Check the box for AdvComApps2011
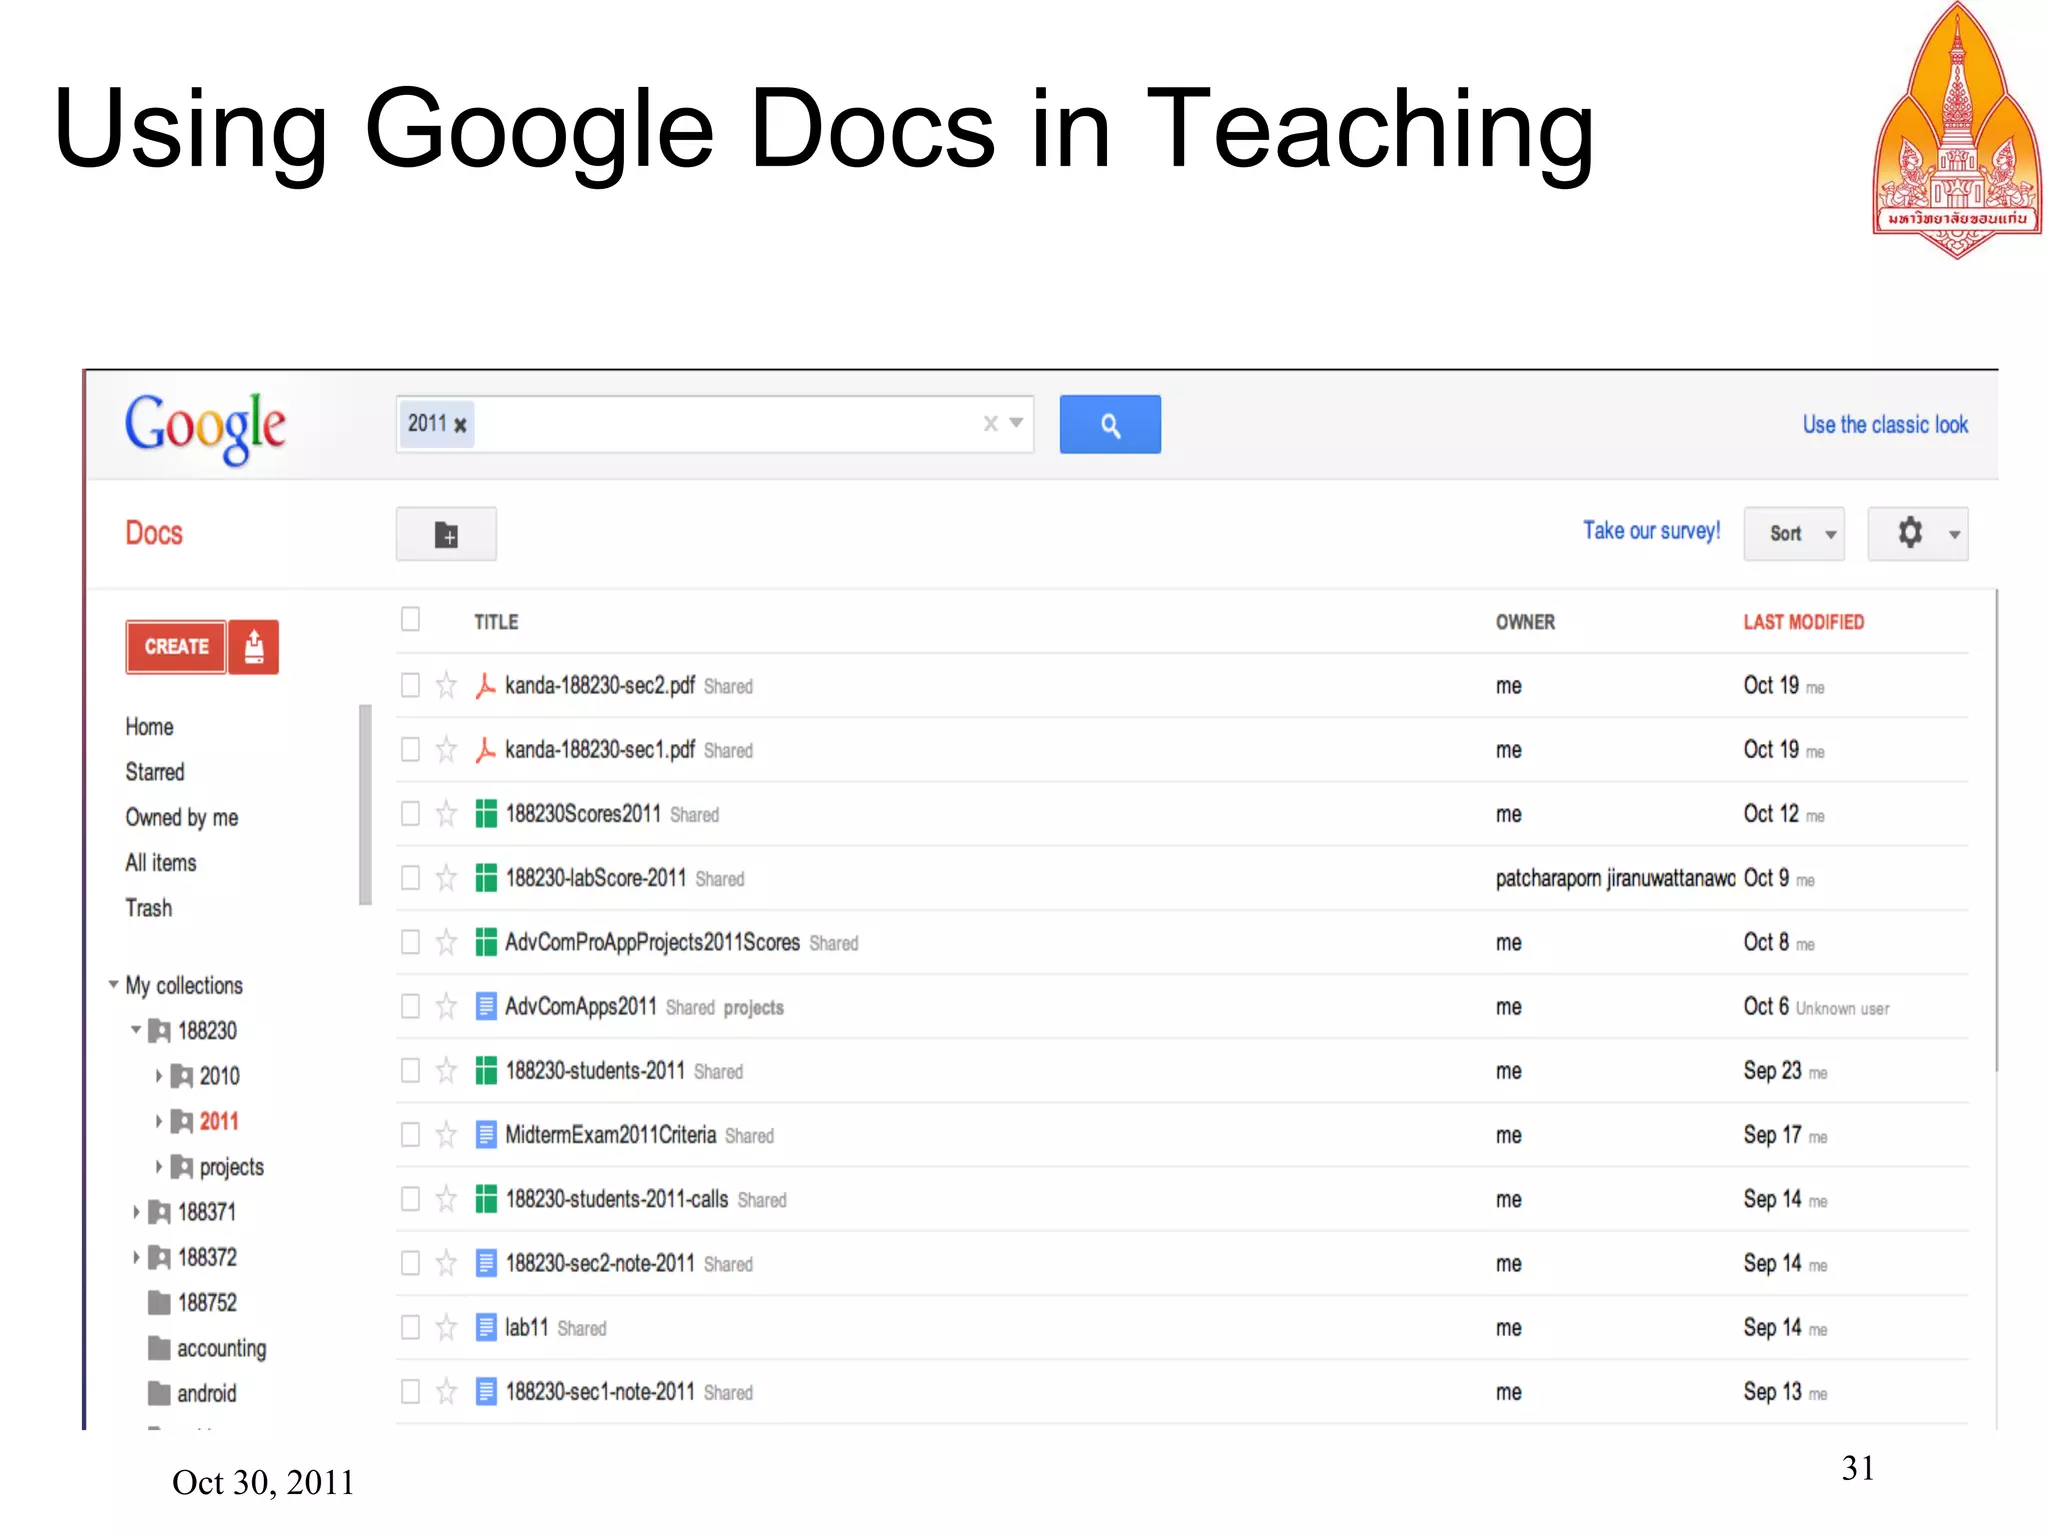Screen dimensions: 2048x1536 [410, 1006]
